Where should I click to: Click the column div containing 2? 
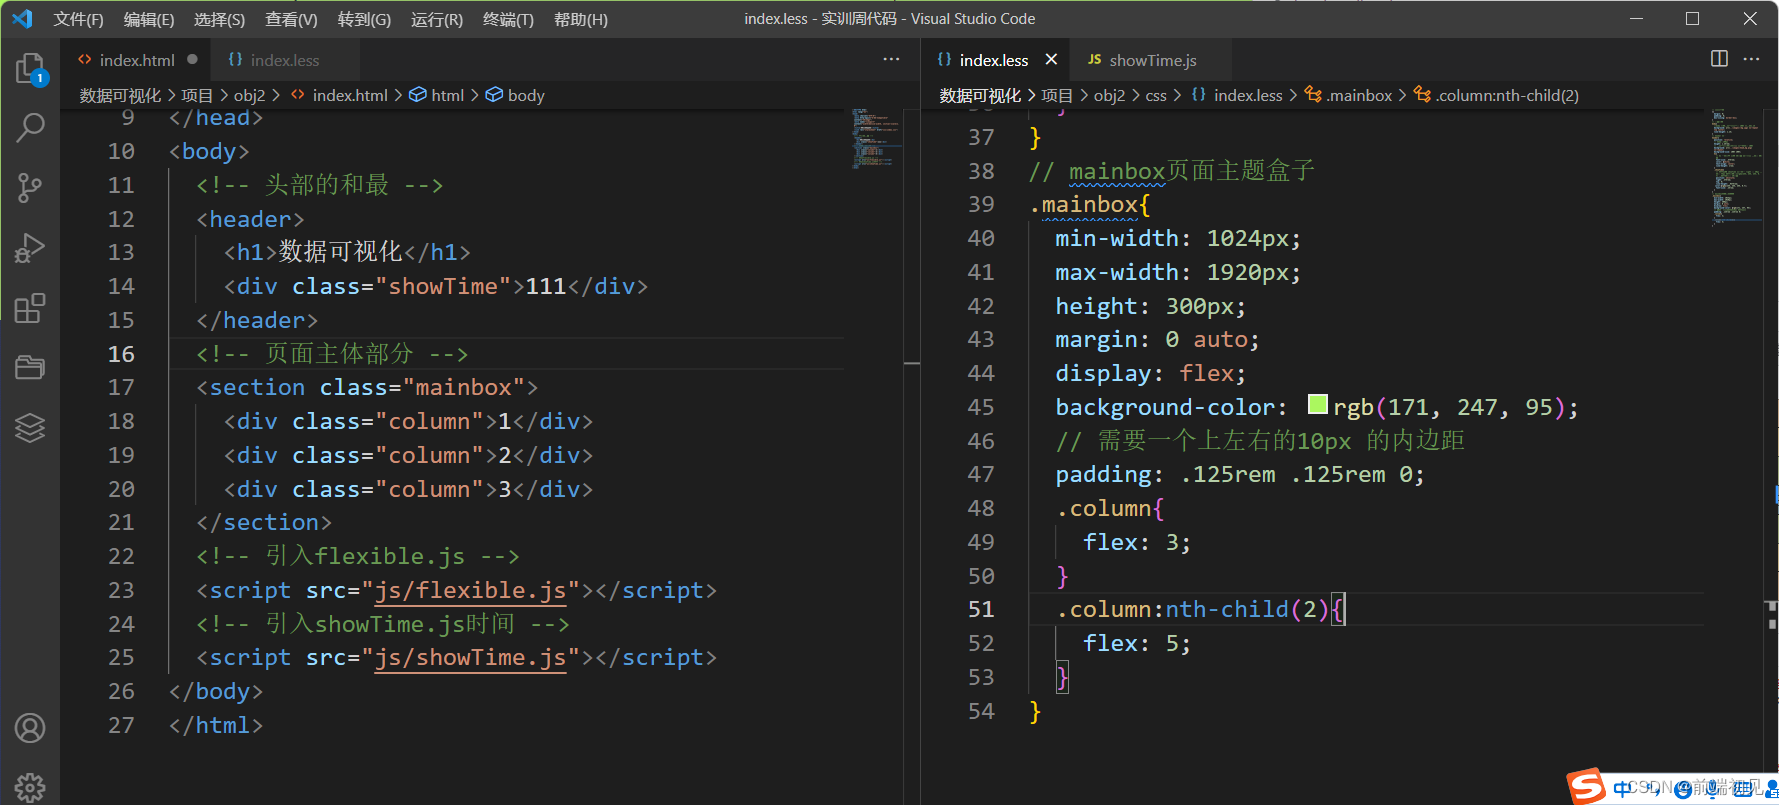(x=408, y=455)
